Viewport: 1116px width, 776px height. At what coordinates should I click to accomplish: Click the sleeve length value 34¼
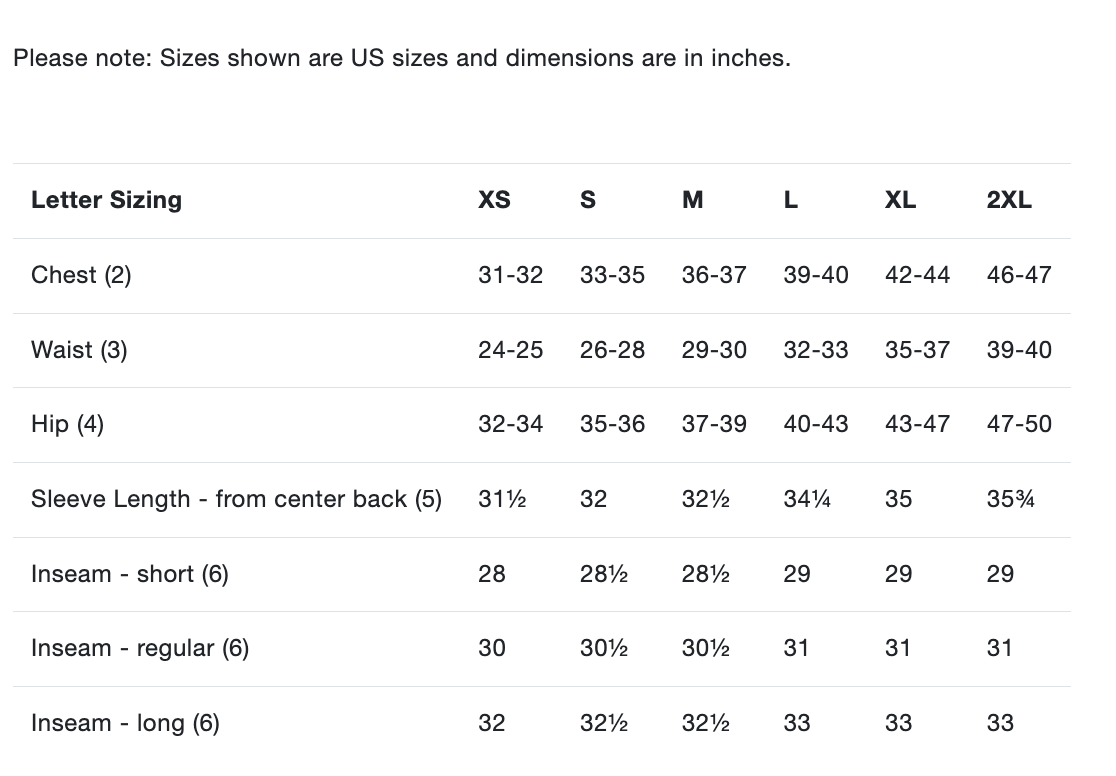point(807,499)
